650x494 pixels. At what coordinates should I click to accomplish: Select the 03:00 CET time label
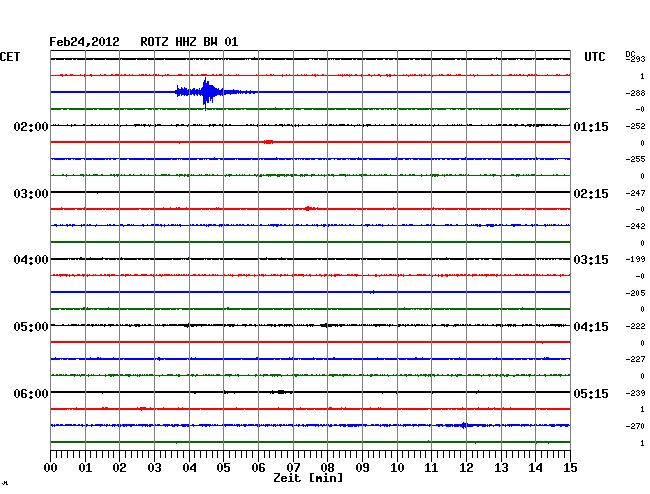coord(31,194)
